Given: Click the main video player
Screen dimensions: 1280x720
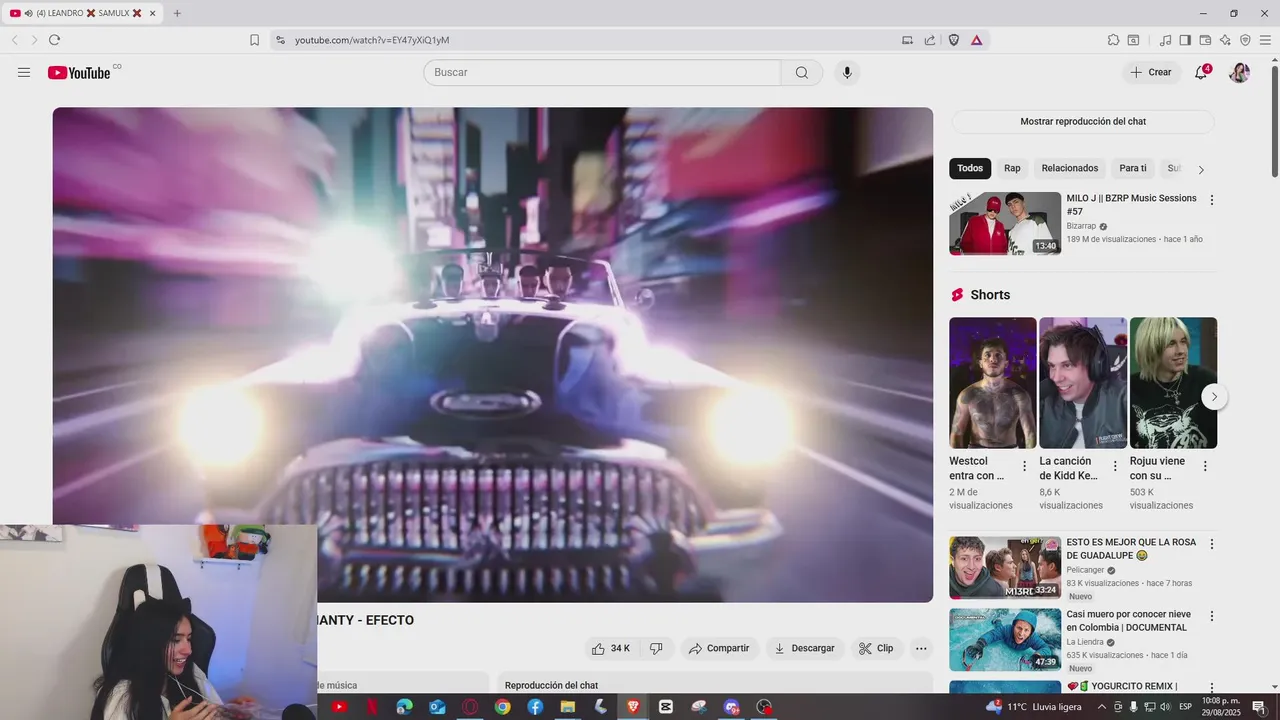Looking at the screenshot, I should point(493,354).
